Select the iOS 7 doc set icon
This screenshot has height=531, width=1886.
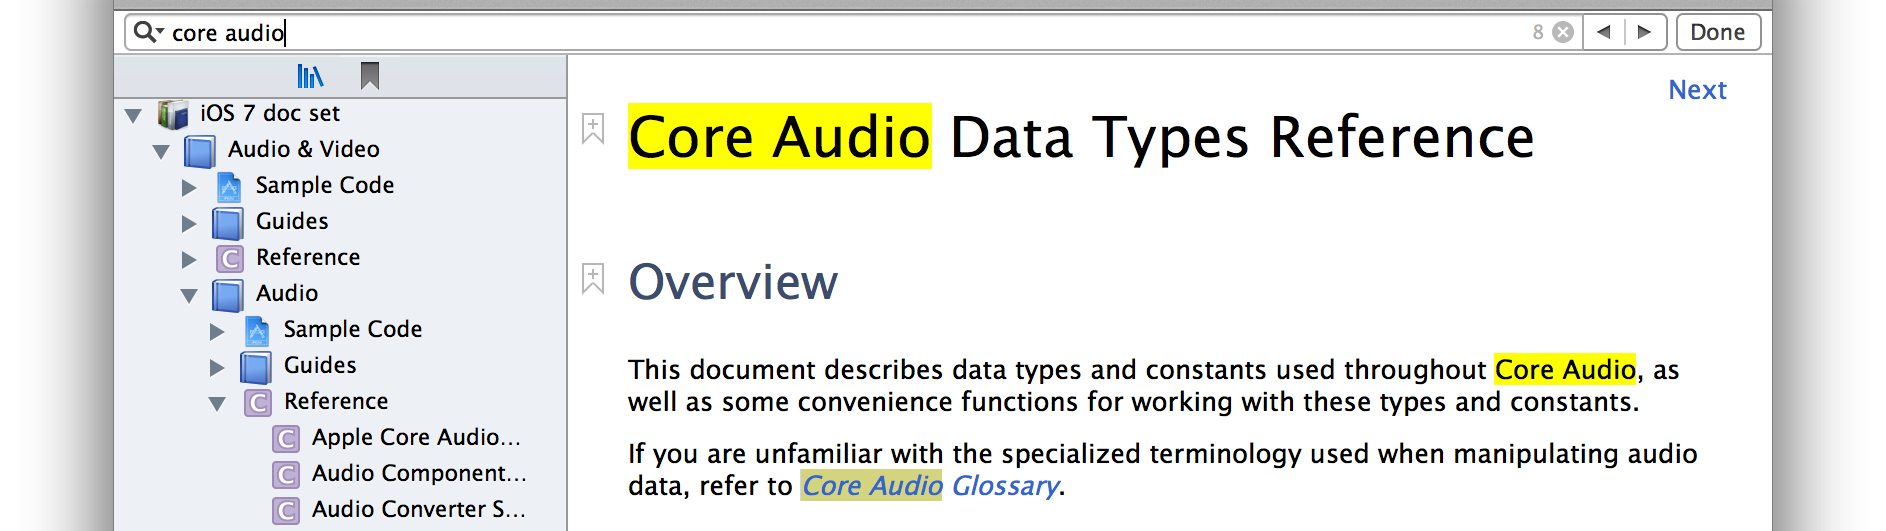[x=173, y=114]
